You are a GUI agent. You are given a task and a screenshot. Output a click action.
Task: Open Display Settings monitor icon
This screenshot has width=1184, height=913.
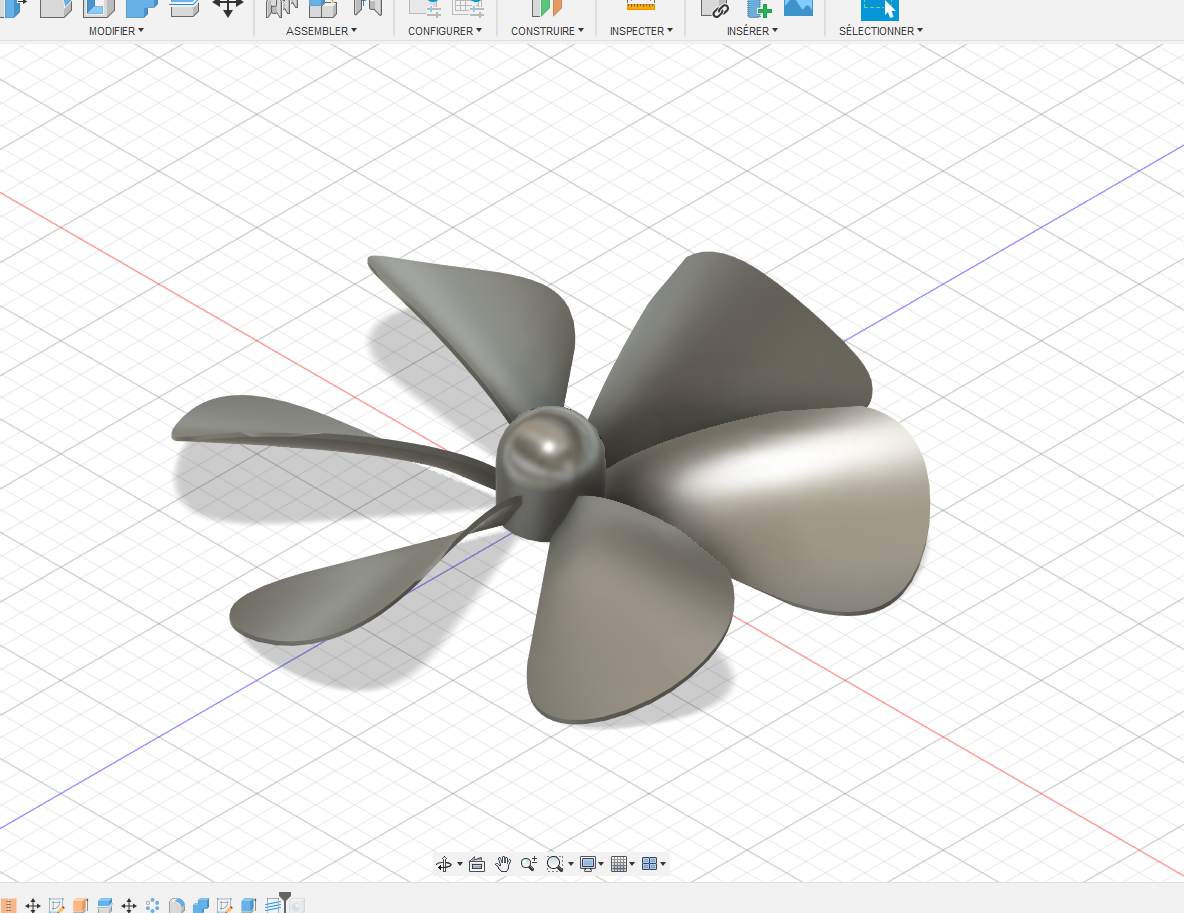pyautogui.click(x=587, y=864)
